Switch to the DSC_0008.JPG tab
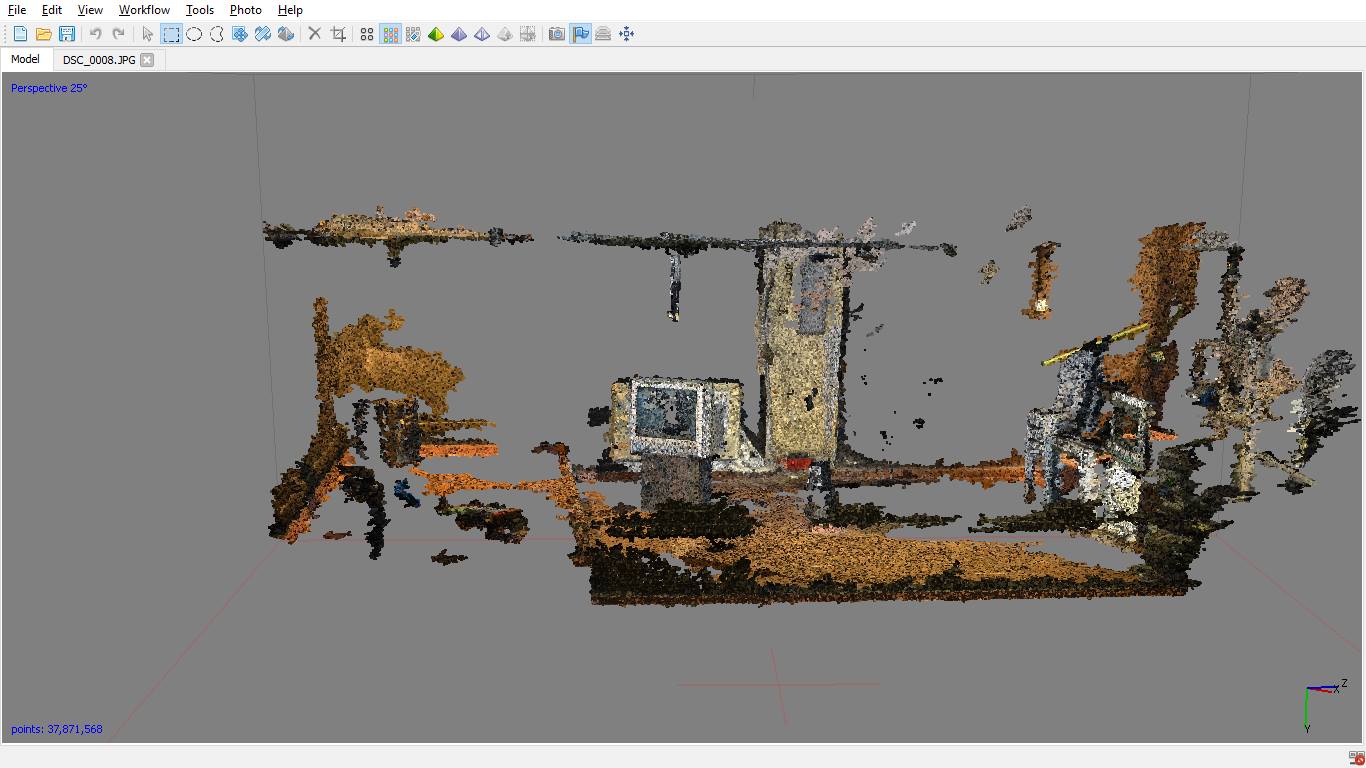This screenshot has height=768, width=1366. tap(99, 60)
